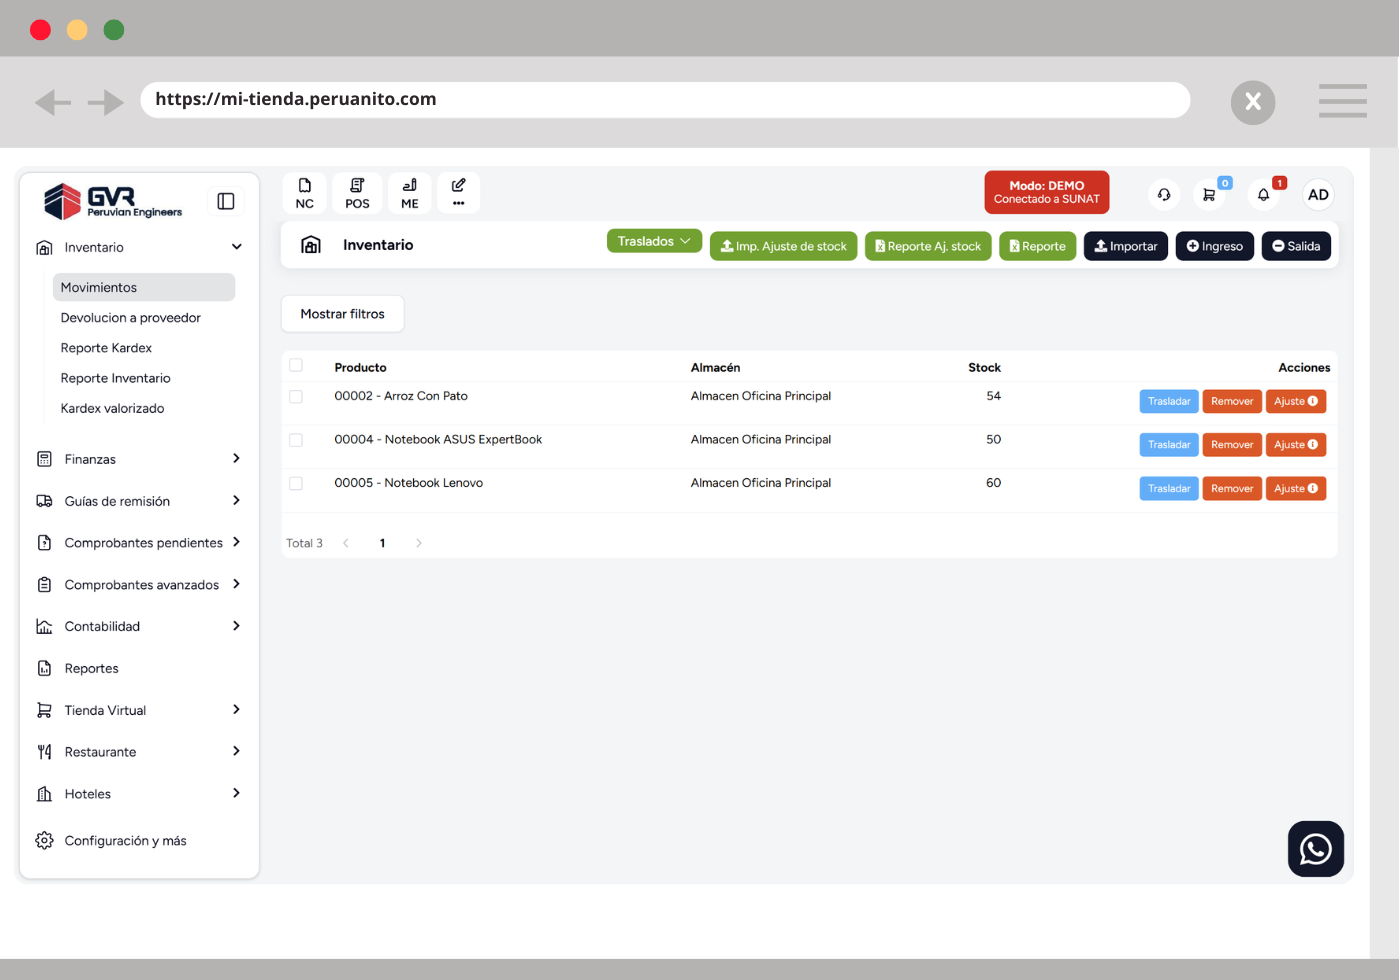Screen dimensions: 1399x980
Task: Click the Salida button
Action: point(1296,246)
